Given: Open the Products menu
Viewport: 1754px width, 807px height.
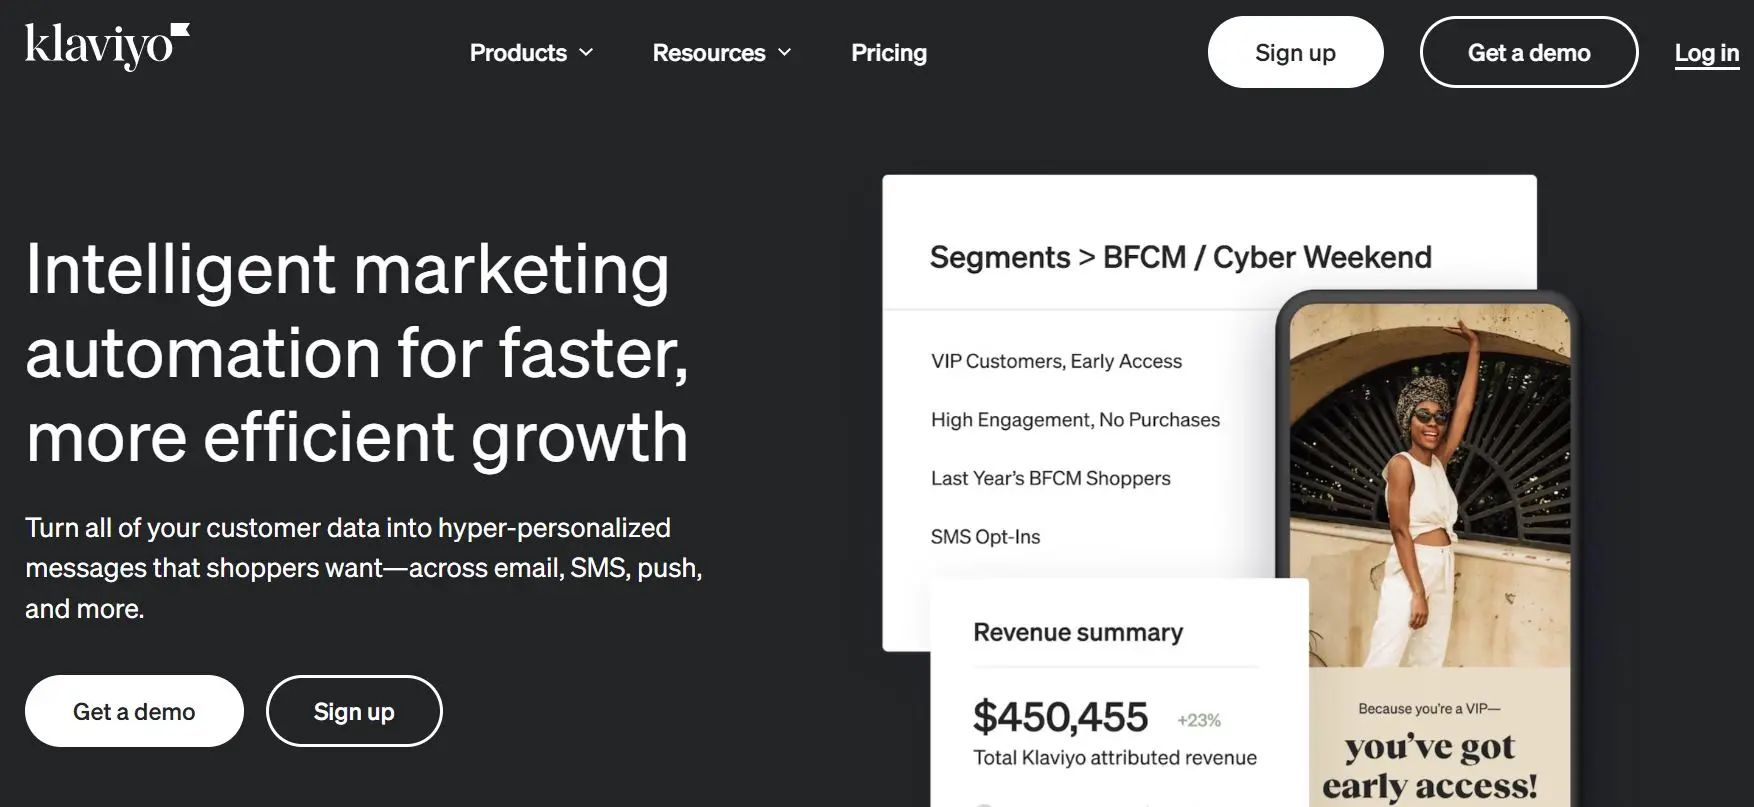Looking at the screenshot, I should 532,53.
